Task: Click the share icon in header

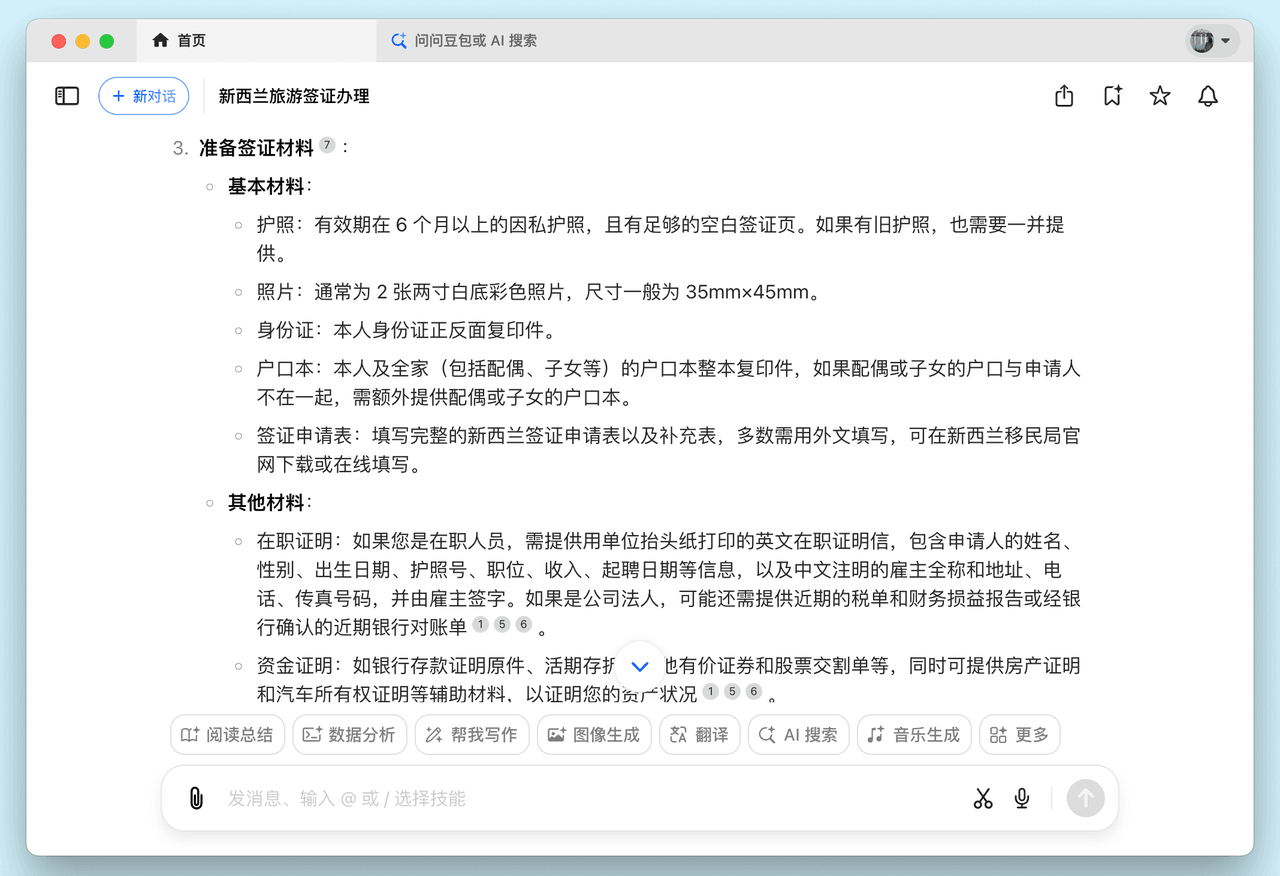Action: 1064,96
